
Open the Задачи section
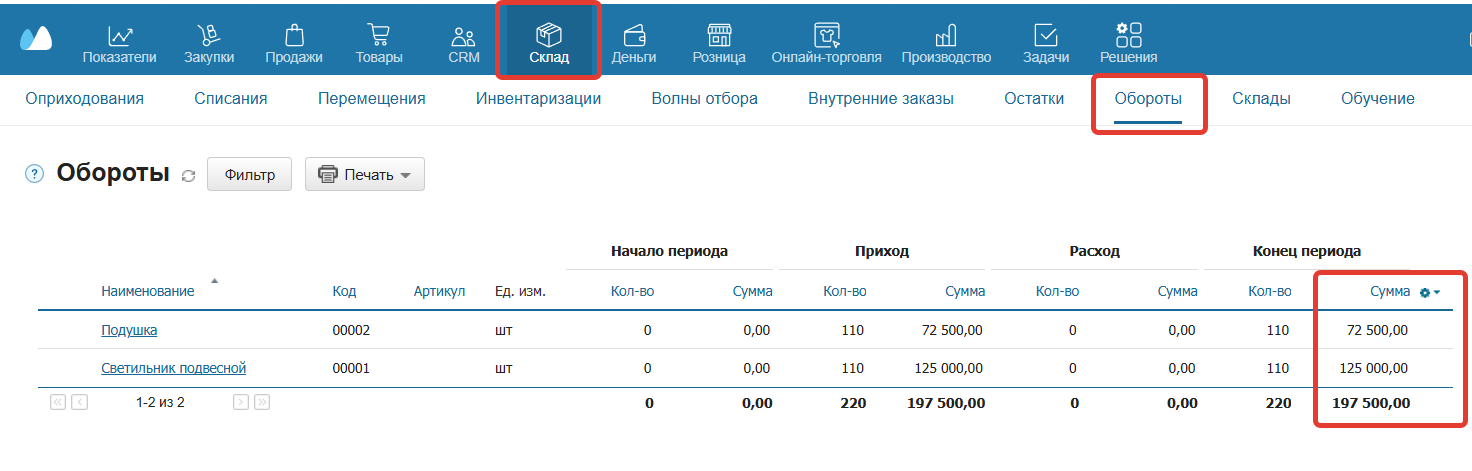point(1046,44)
